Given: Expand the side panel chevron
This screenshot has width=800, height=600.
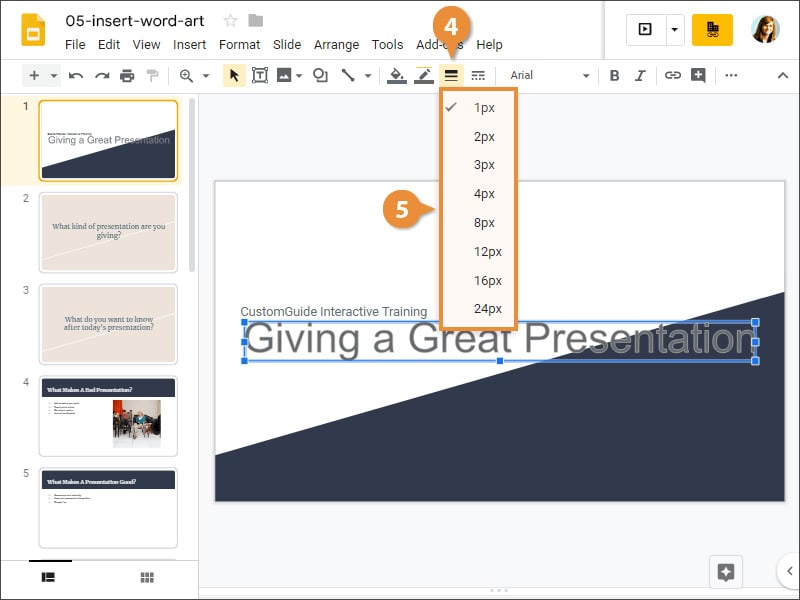Looking at the screenshot, I should point(789,571).
